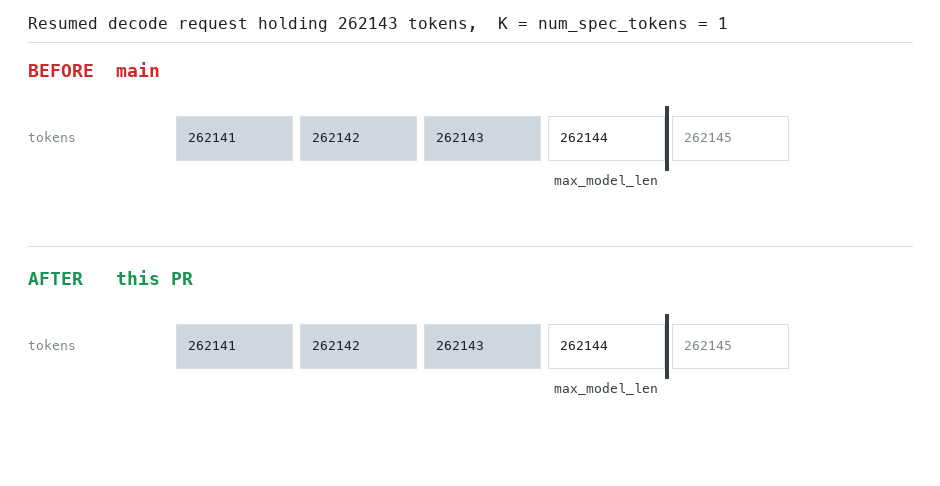Click token cell 262141 in BEFORE row
This screenshot has height=486, width=940.
coord(234,138)
